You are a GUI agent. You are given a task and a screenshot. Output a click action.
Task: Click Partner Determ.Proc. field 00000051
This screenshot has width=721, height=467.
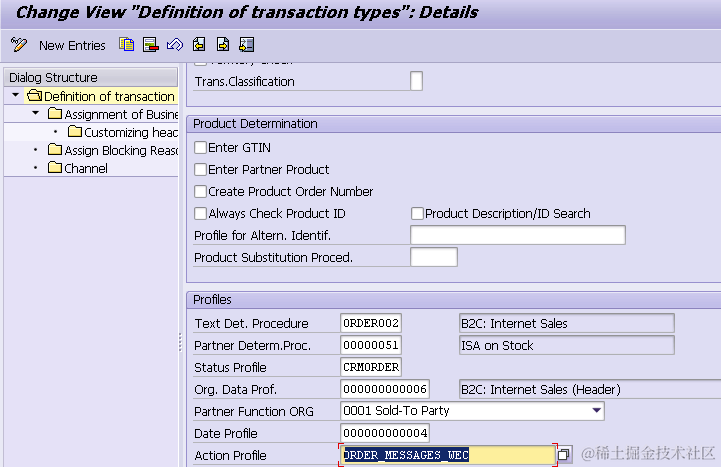tap(371, 345)
